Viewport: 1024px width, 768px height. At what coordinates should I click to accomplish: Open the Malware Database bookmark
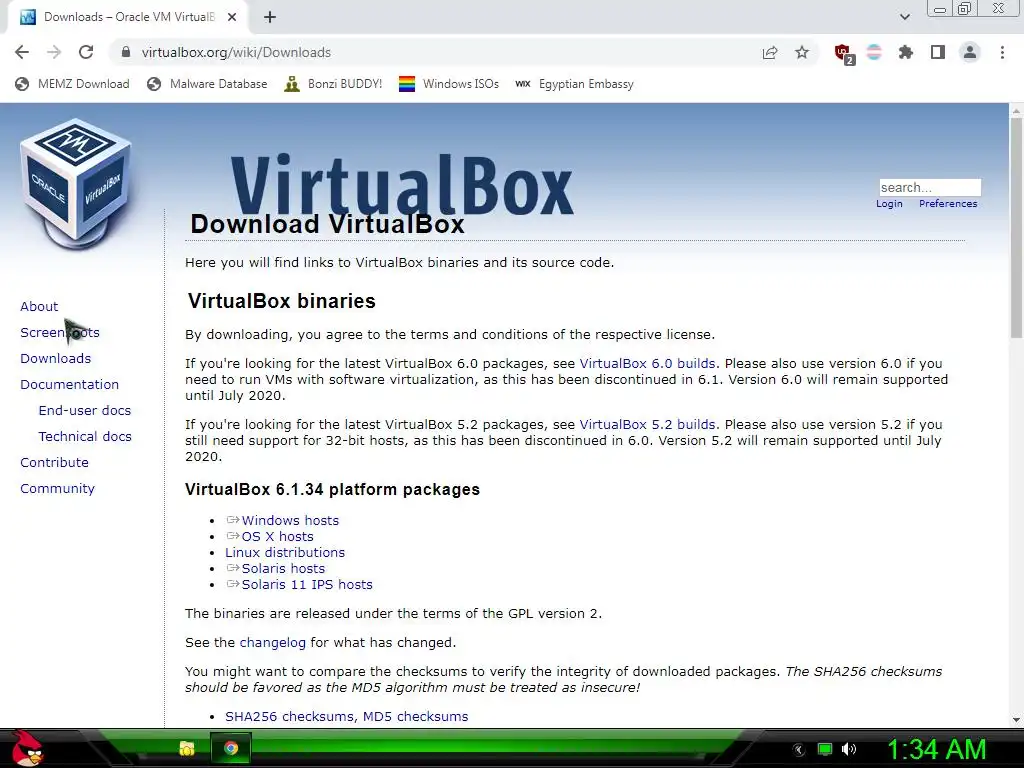[207, 84]
